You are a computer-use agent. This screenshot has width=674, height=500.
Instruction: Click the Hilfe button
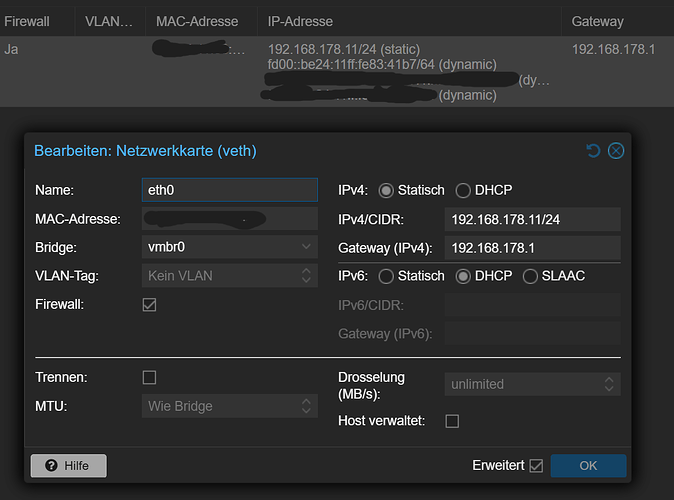(x=68, y=466)
